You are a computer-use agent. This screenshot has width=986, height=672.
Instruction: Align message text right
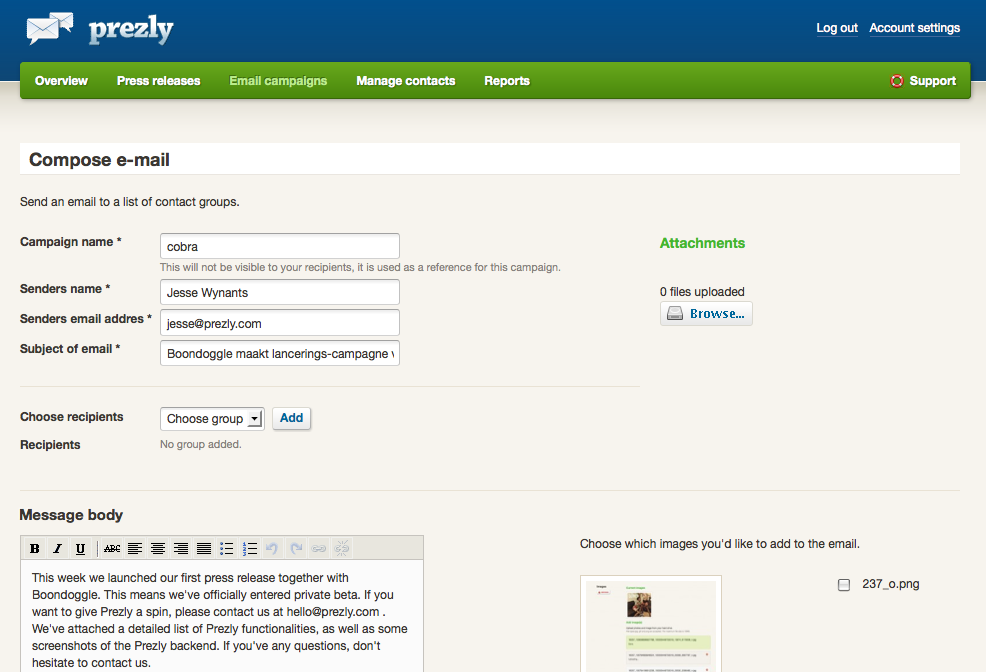181,548
